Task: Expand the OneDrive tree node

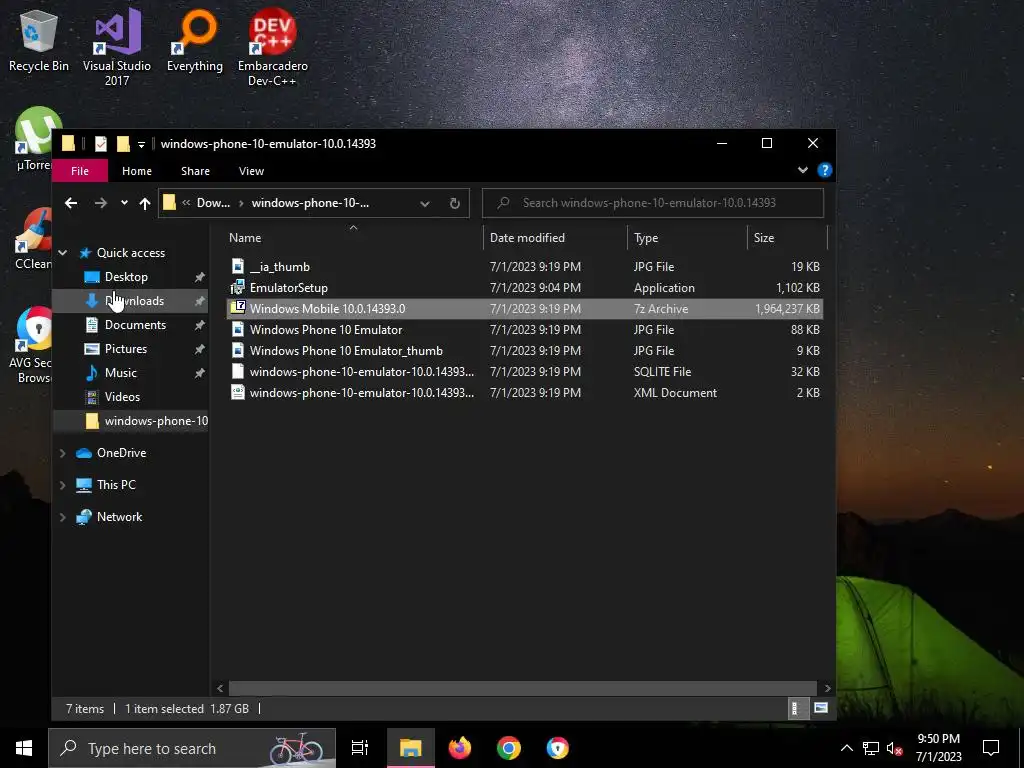Action: pos(63,453)
